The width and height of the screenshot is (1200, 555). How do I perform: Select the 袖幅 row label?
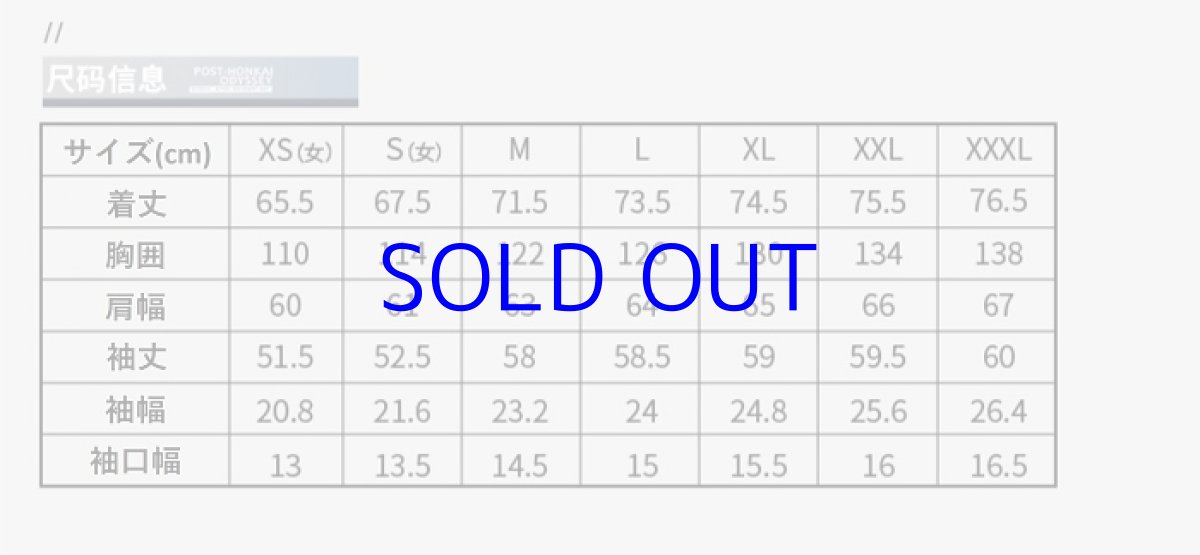(137, 410)
